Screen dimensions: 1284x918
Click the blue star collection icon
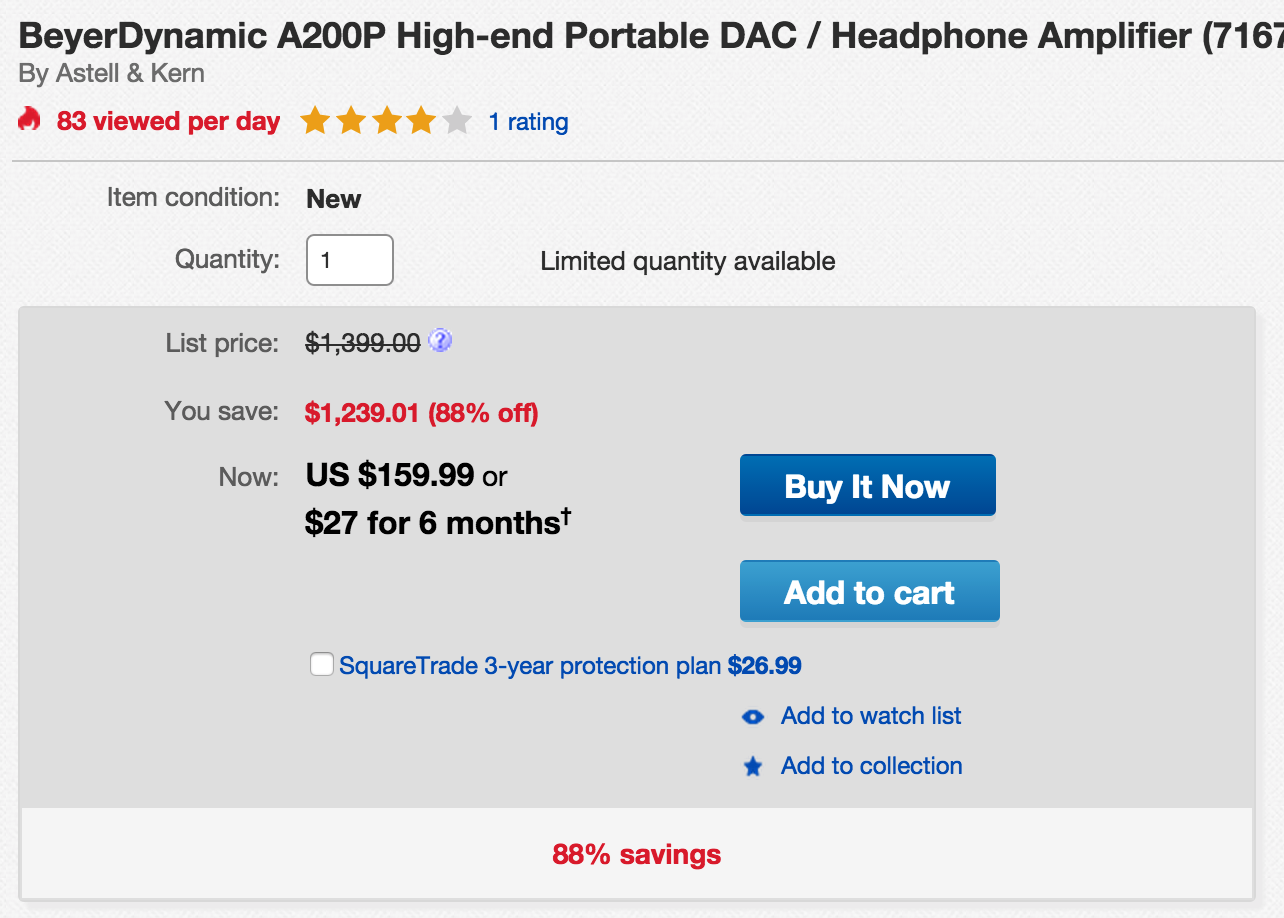(753, 767)
